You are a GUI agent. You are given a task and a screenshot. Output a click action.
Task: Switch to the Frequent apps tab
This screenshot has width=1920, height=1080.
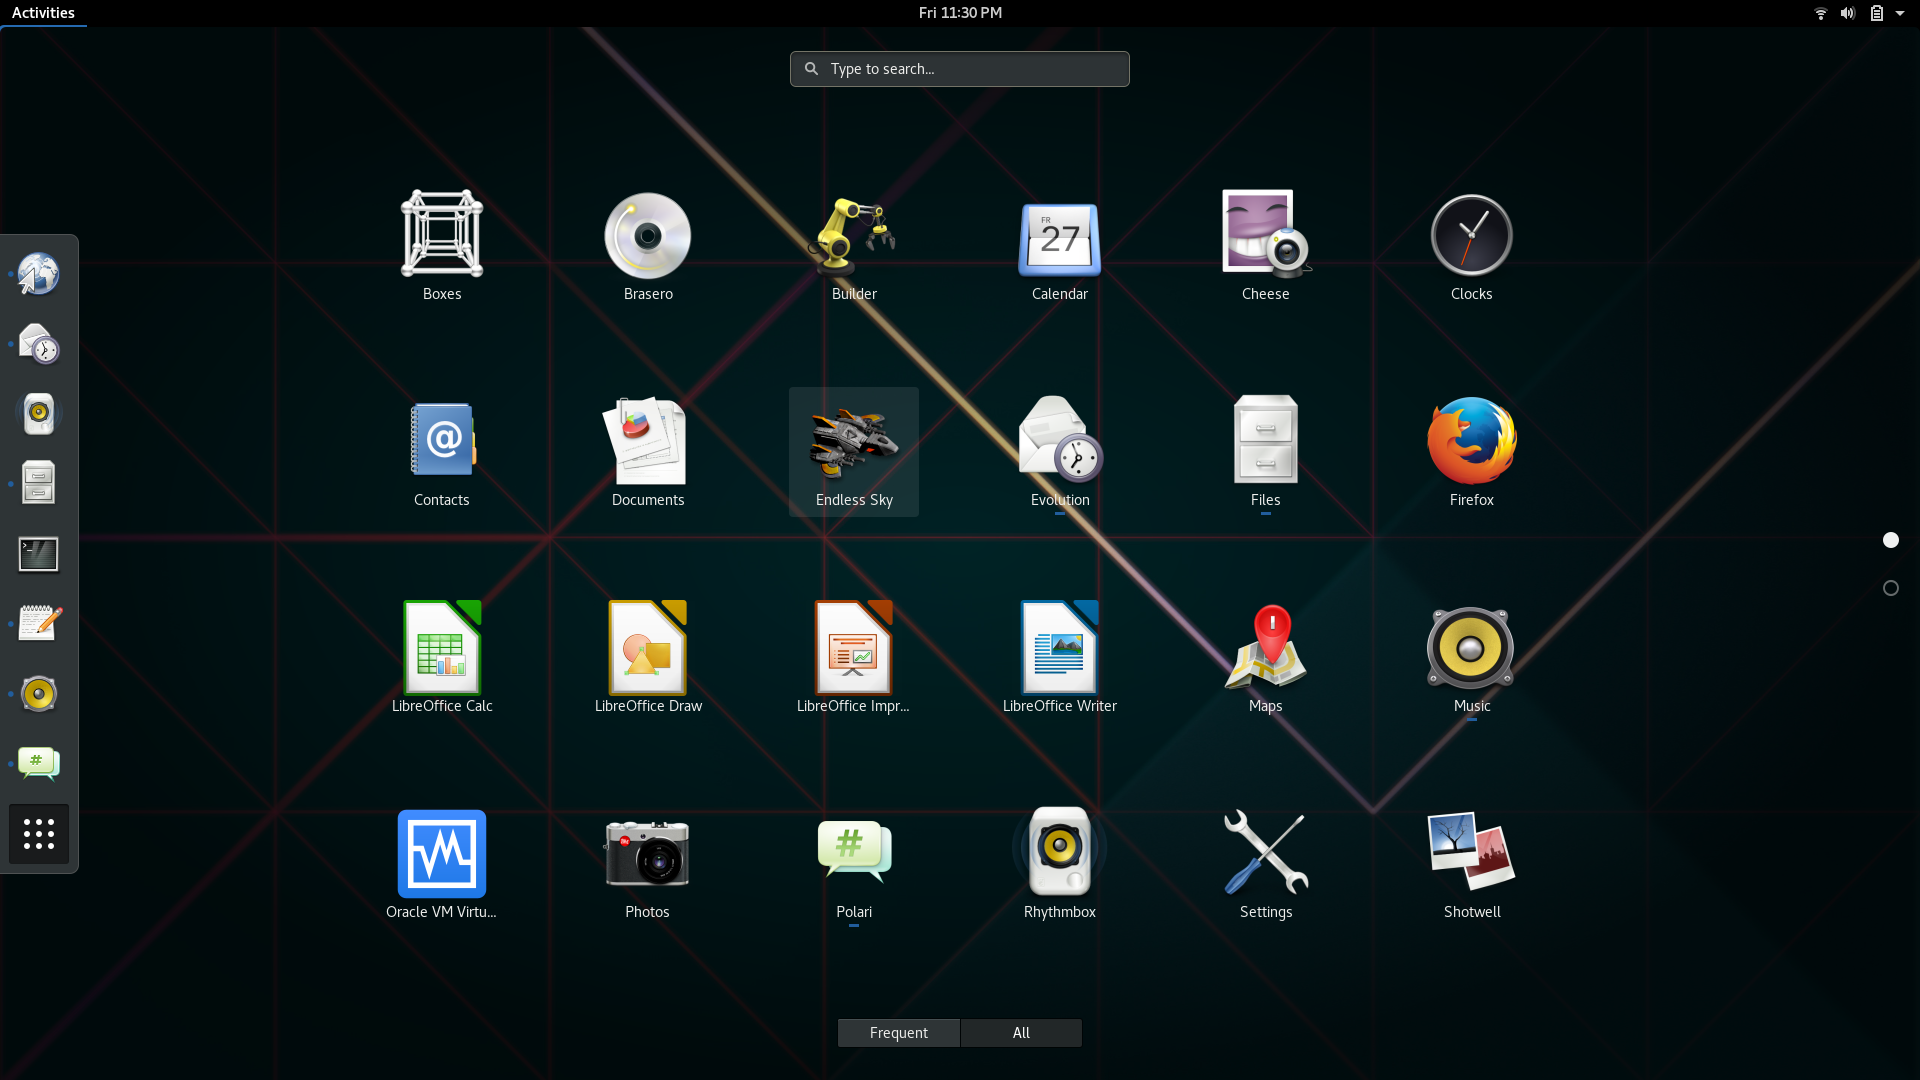click(899, 1033)
